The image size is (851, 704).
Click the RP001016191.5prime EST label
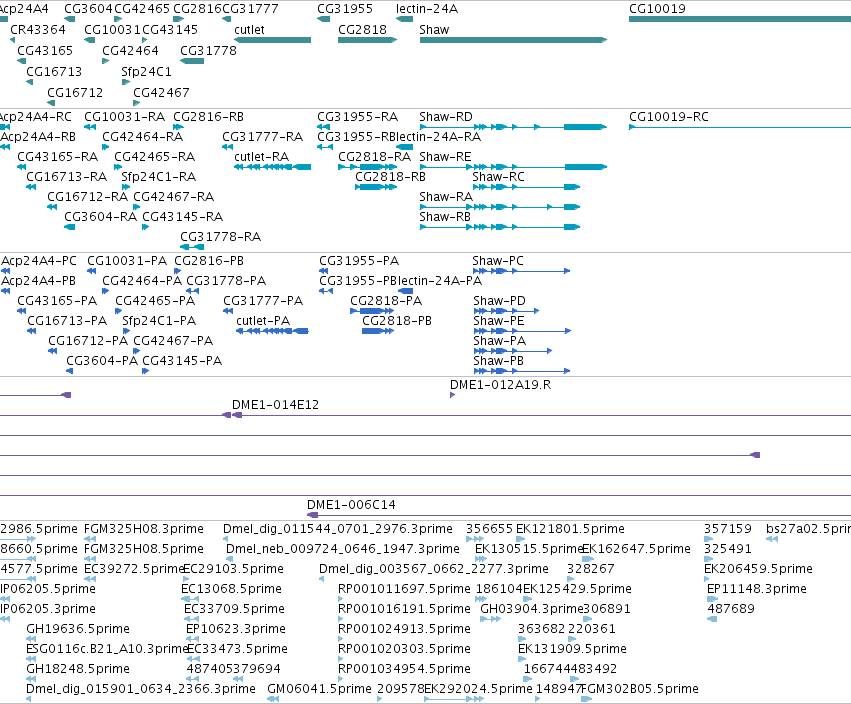click(x=404, y=609)
